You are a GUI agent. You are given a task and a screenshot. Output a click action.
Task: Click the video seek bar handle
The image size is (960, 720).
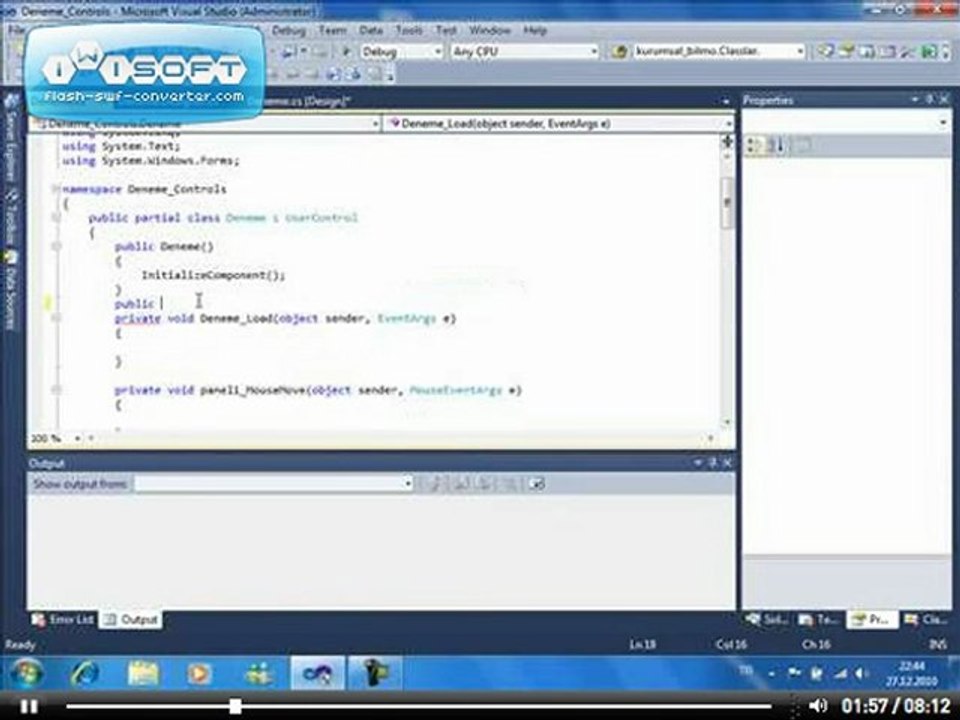pyautogui.click(x=235, y=706)
